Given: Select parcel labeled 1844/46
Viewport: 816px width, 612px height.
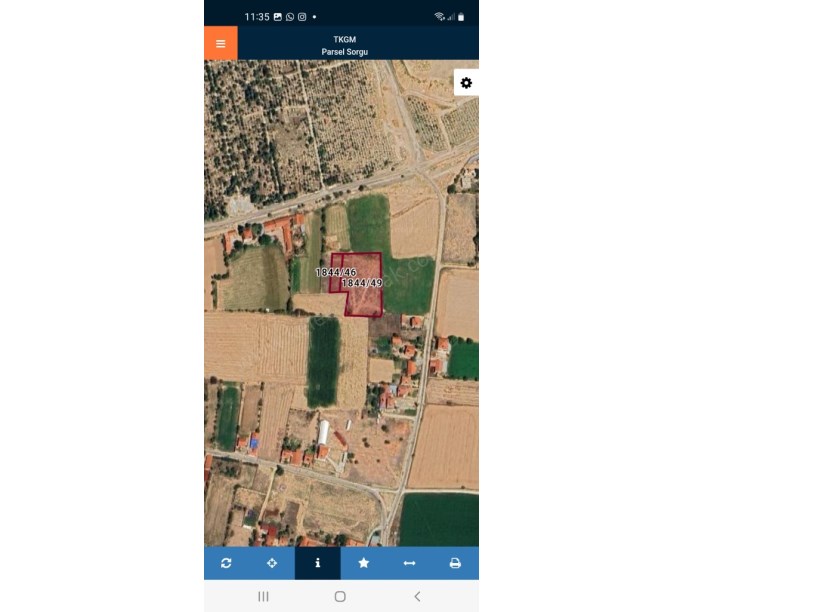Looking at the screenshot, I should [x=336, y=272].
